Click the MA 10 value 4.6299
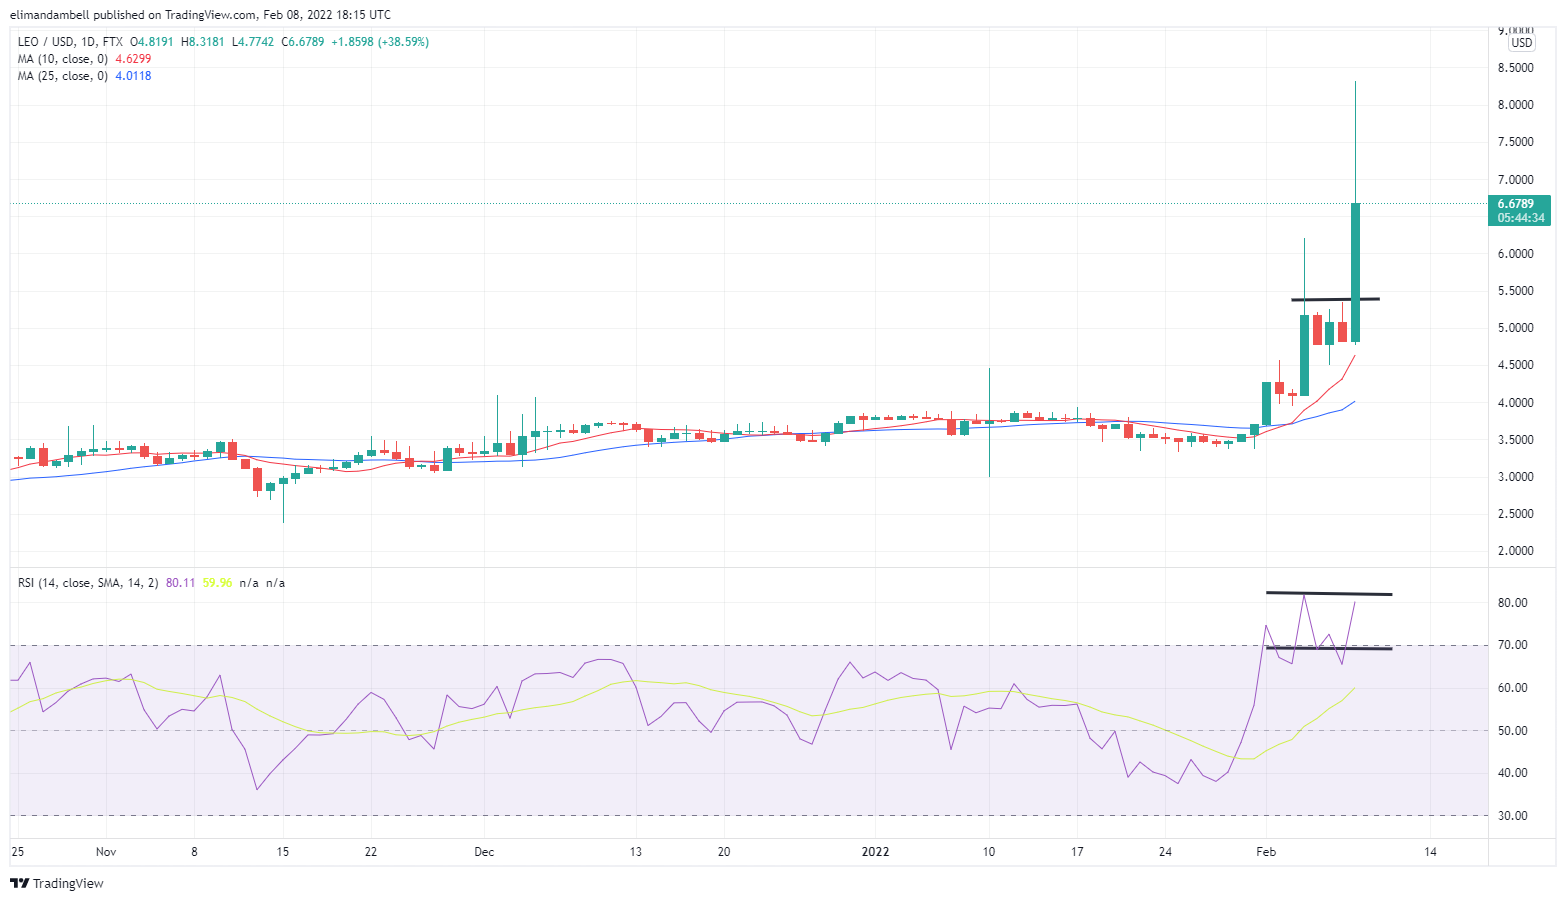This screenshot has height=901, width=1566. point(133,59)
